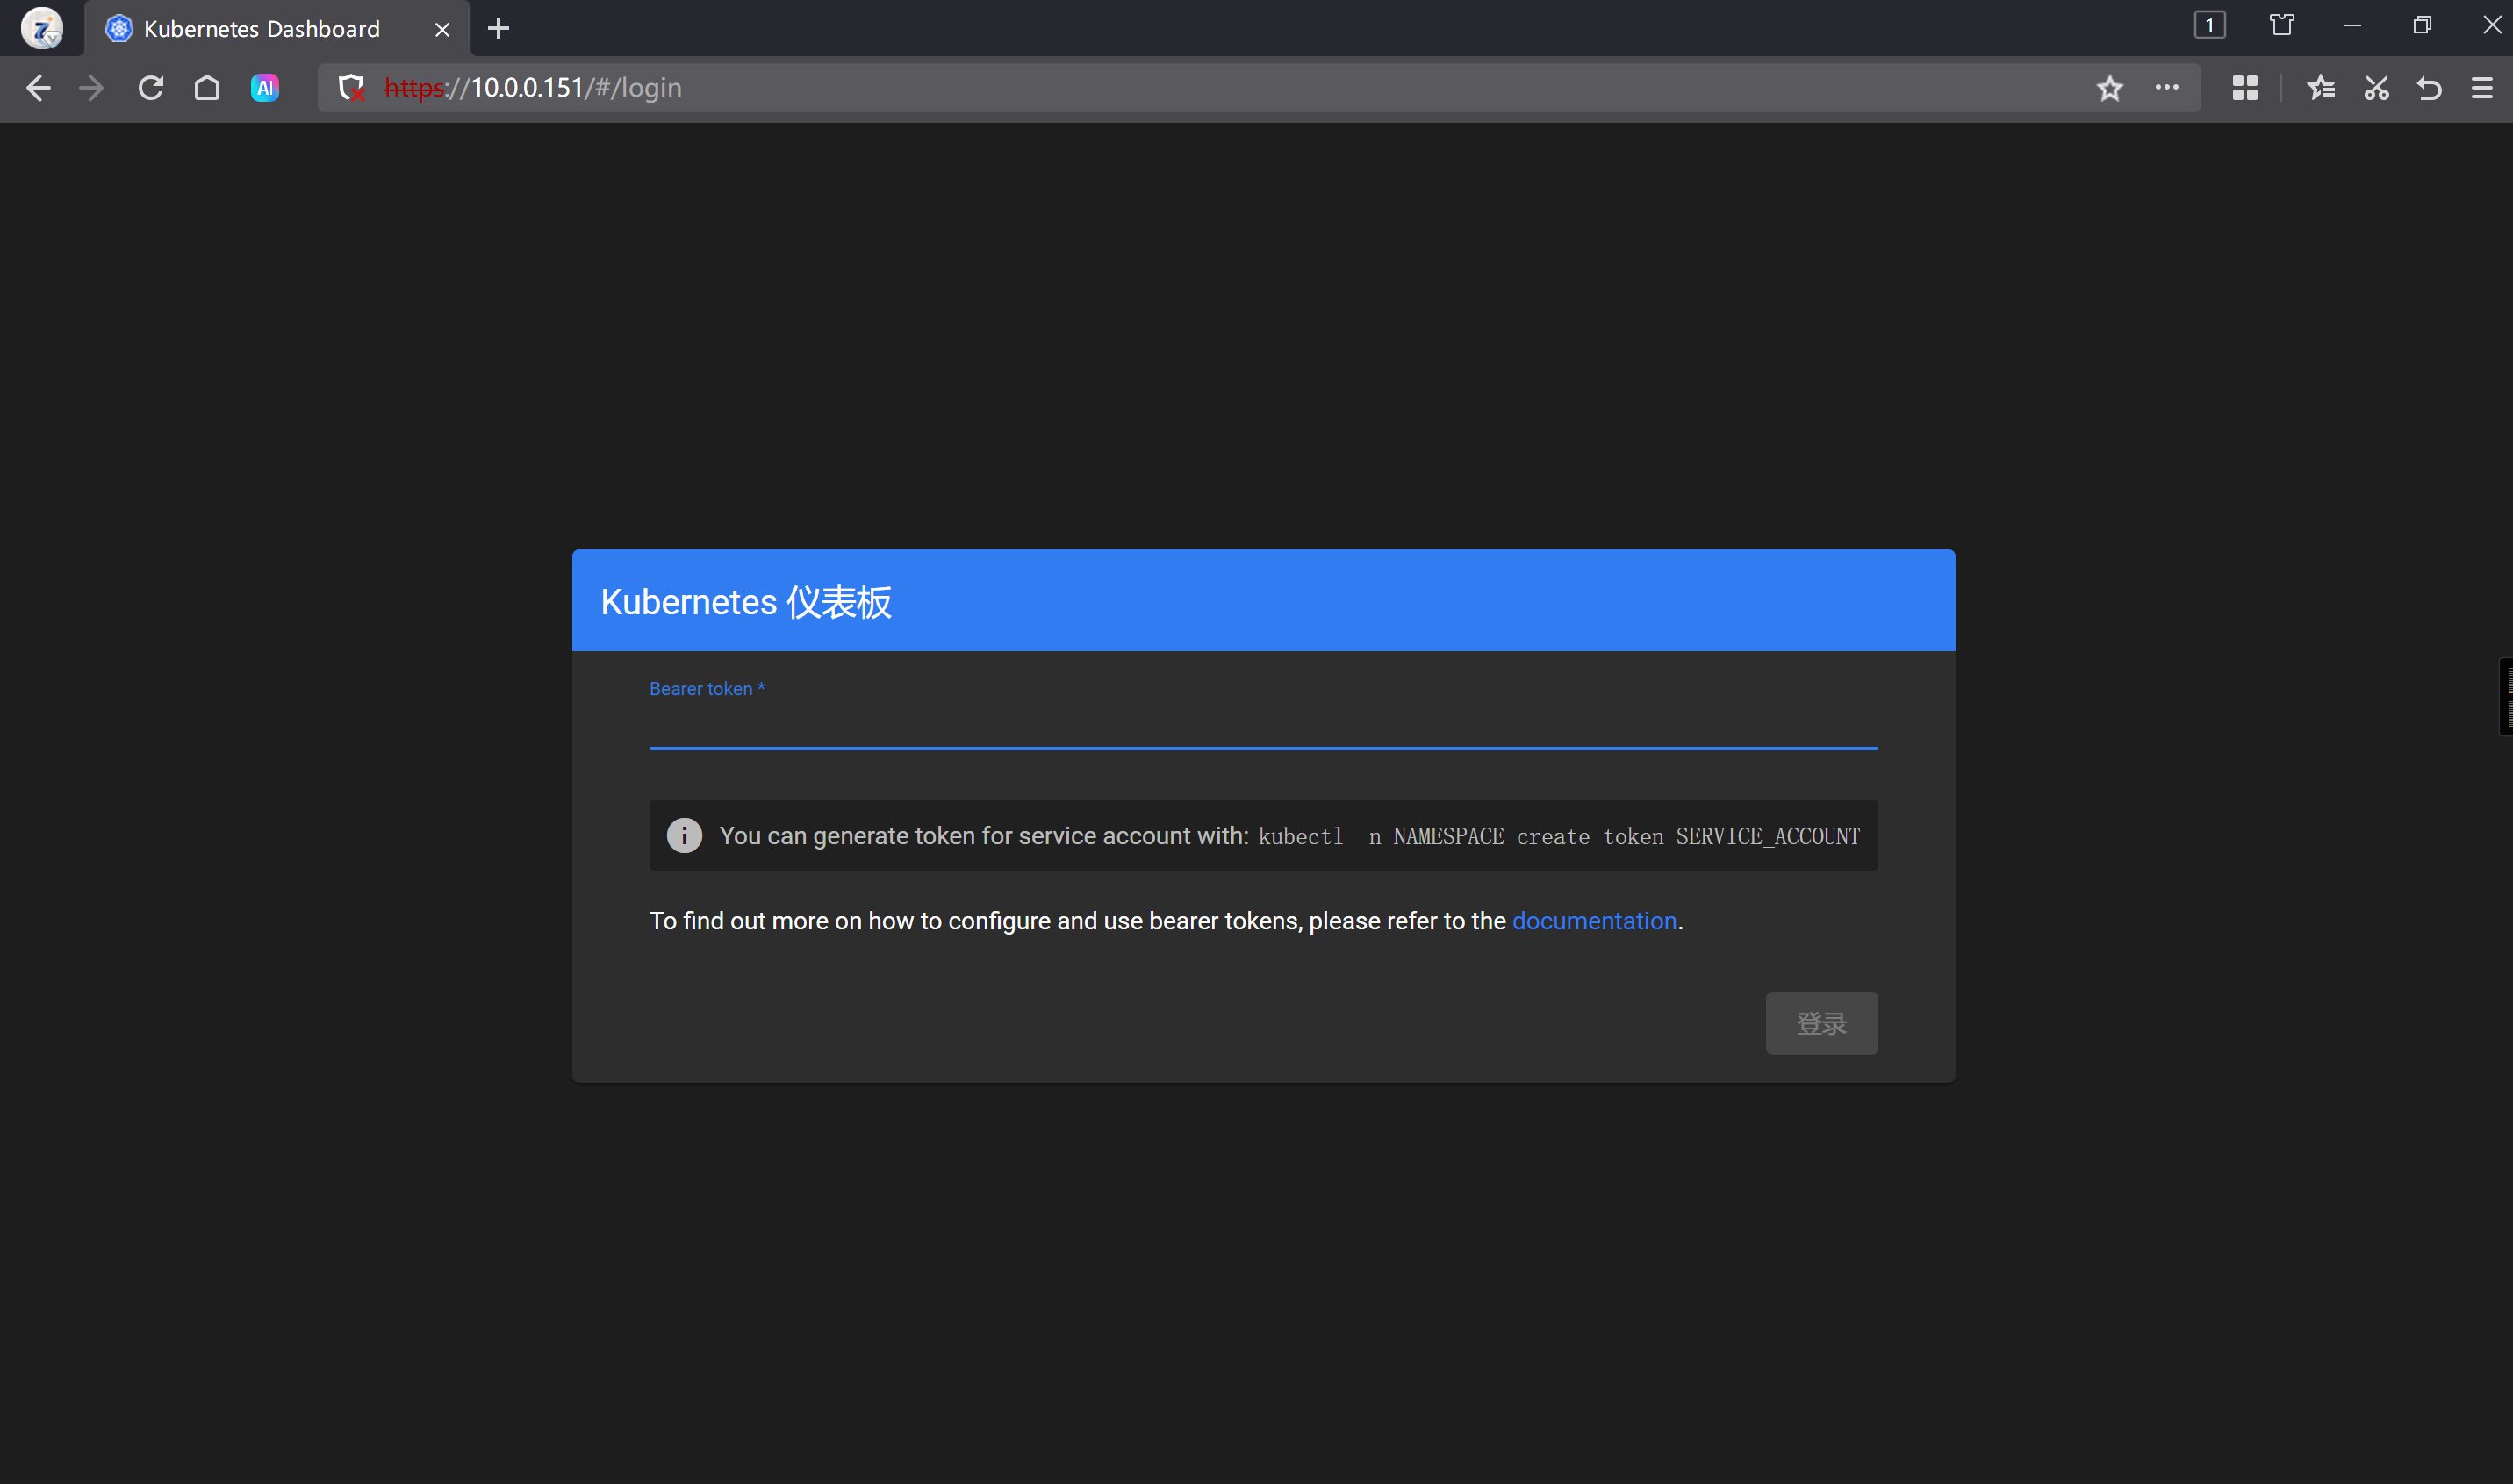Select the Kubernetes Dashboard tab
2513x1484 pixels.
[262, 29]
